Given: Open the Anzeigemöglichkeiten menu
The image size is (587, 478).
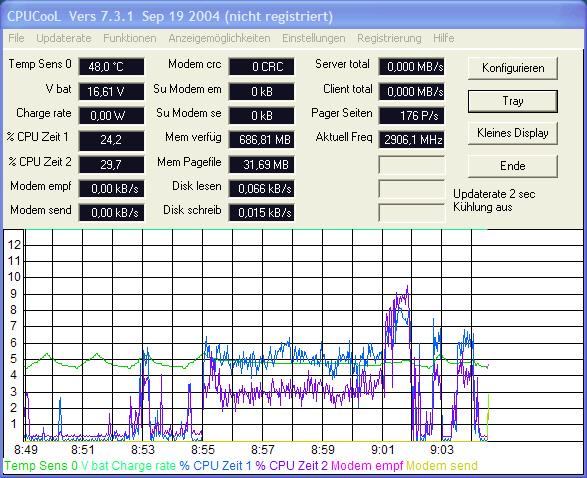Looking at the screenshot, I should click(219, 38).
